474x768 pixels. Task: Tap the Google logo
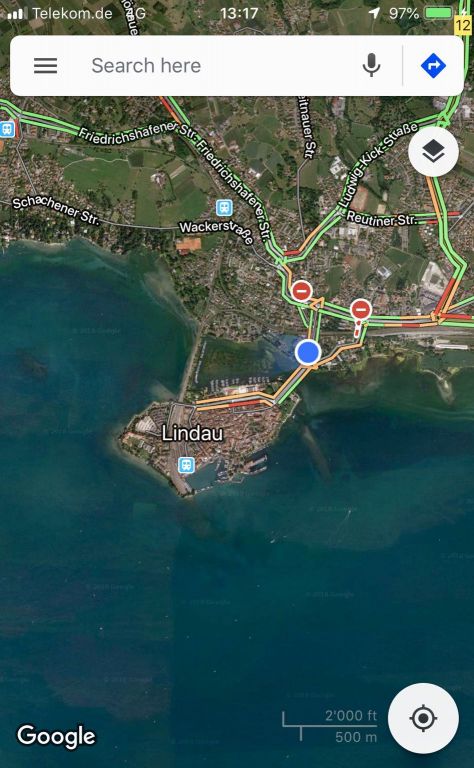[x=56, y=736]
